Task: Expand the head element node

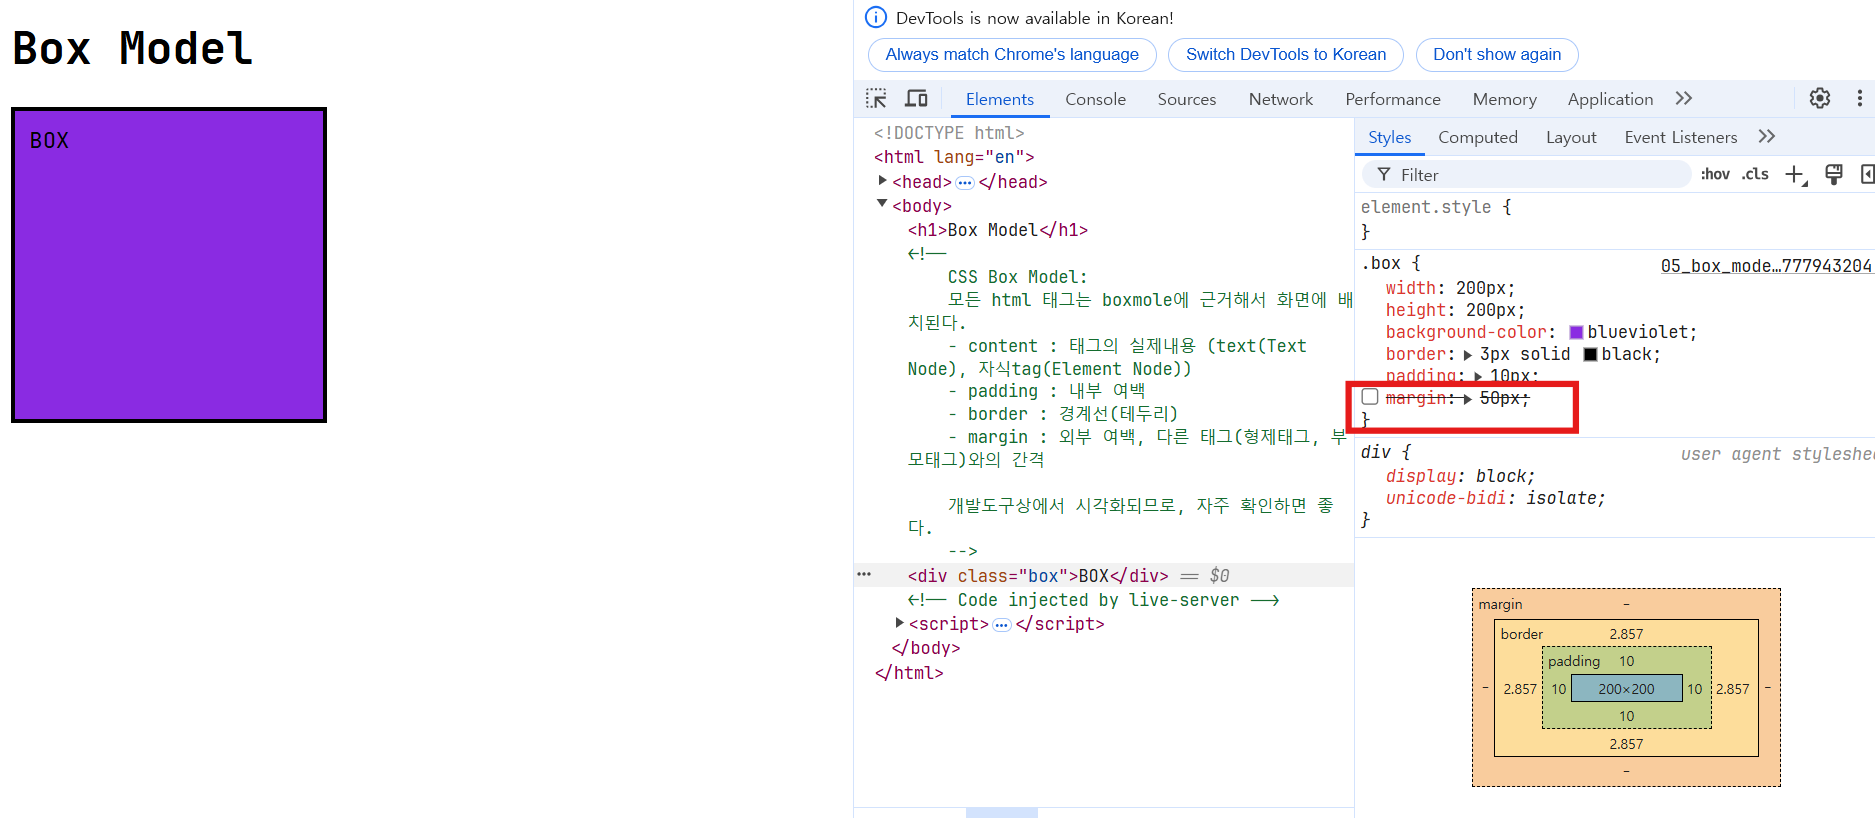Action: click(883, 181)
